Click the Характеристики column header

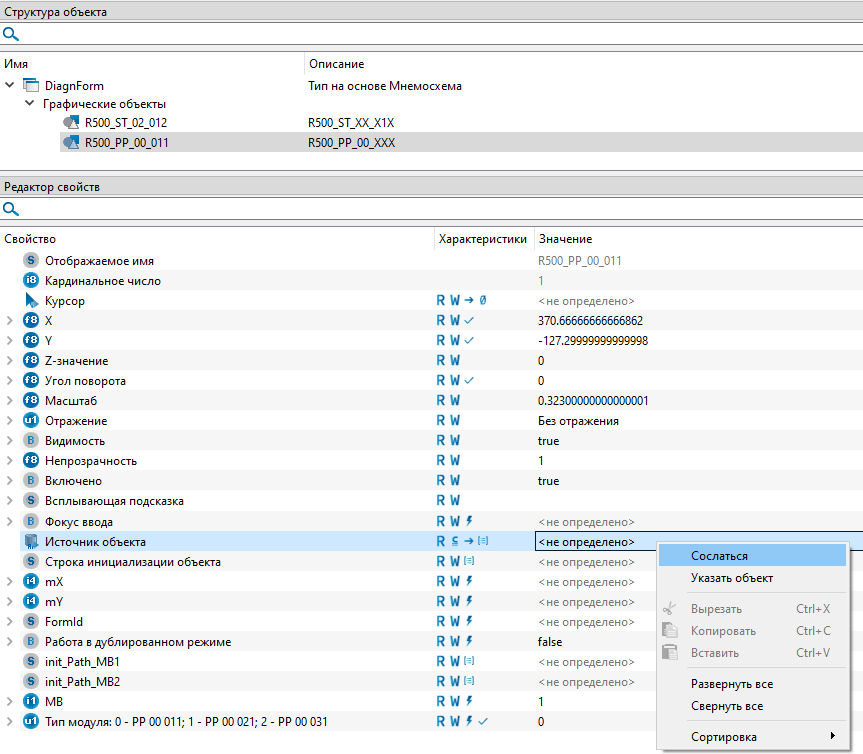click(482, 239)
